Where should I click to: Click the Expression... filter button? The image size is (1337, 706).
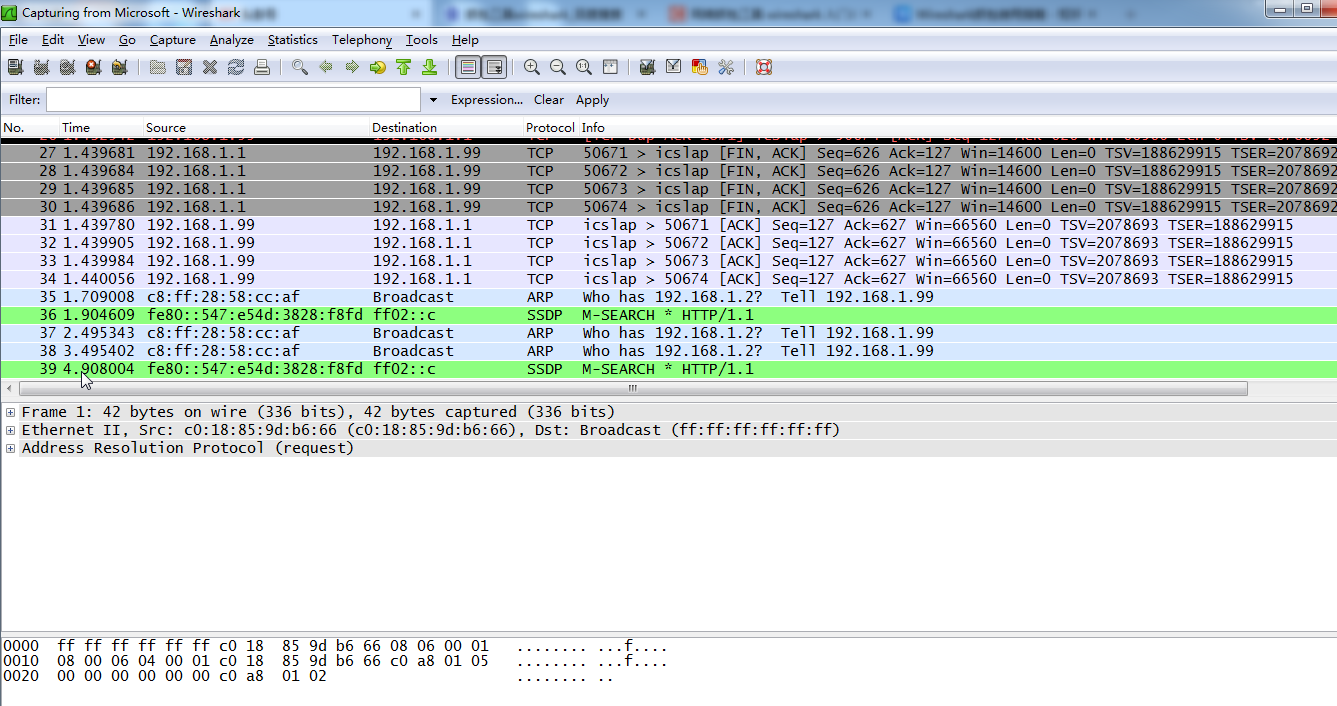[487, 100]
